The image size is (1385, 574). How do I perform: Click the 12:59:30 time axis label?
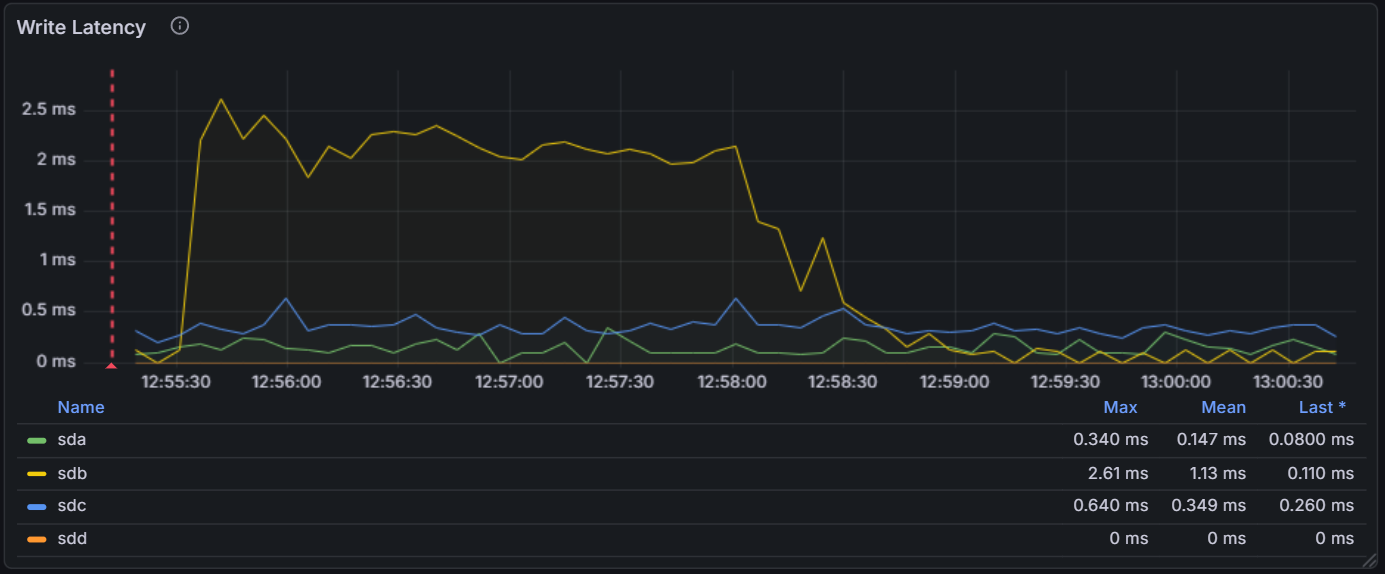pos(1066,382)
